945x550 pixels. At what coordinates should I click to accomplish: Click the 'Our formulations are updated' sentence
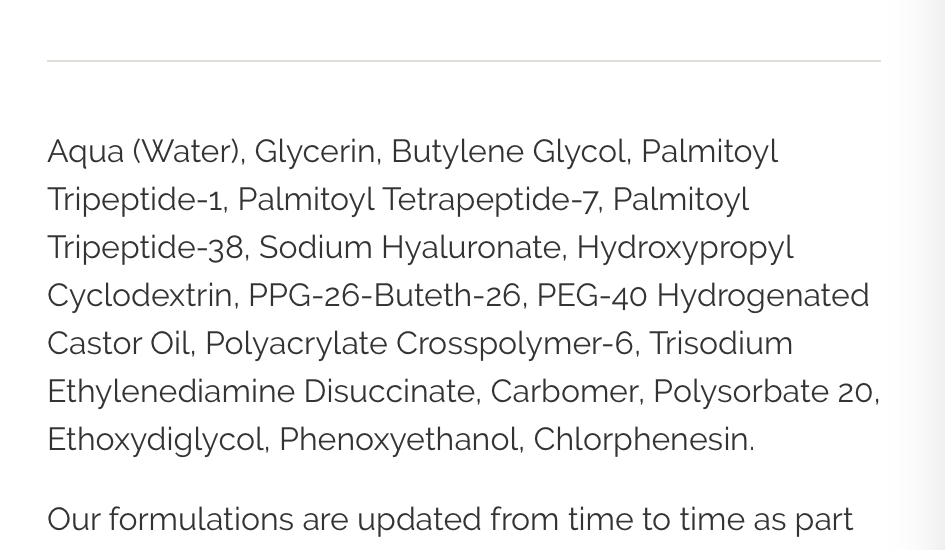pyautogui.click(x=450, y=519)
